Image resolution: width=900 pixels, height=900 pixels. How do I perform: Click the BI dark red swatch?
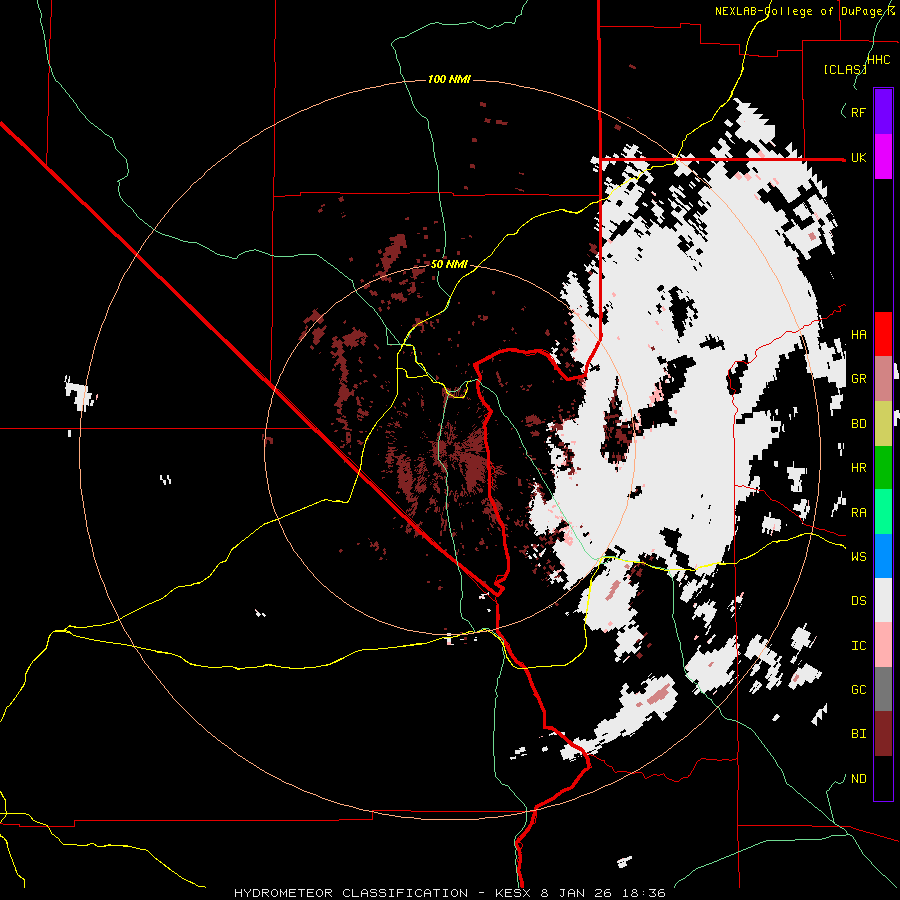coord(883,734)
